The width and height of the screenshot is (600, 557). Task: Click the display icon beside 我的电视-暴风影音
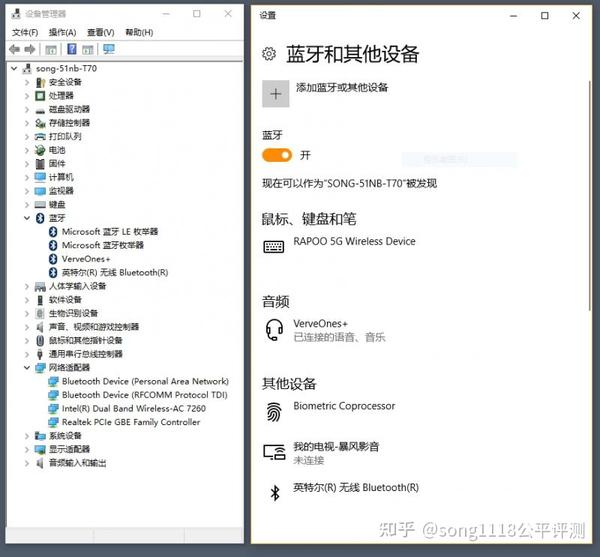coord(274,452)
